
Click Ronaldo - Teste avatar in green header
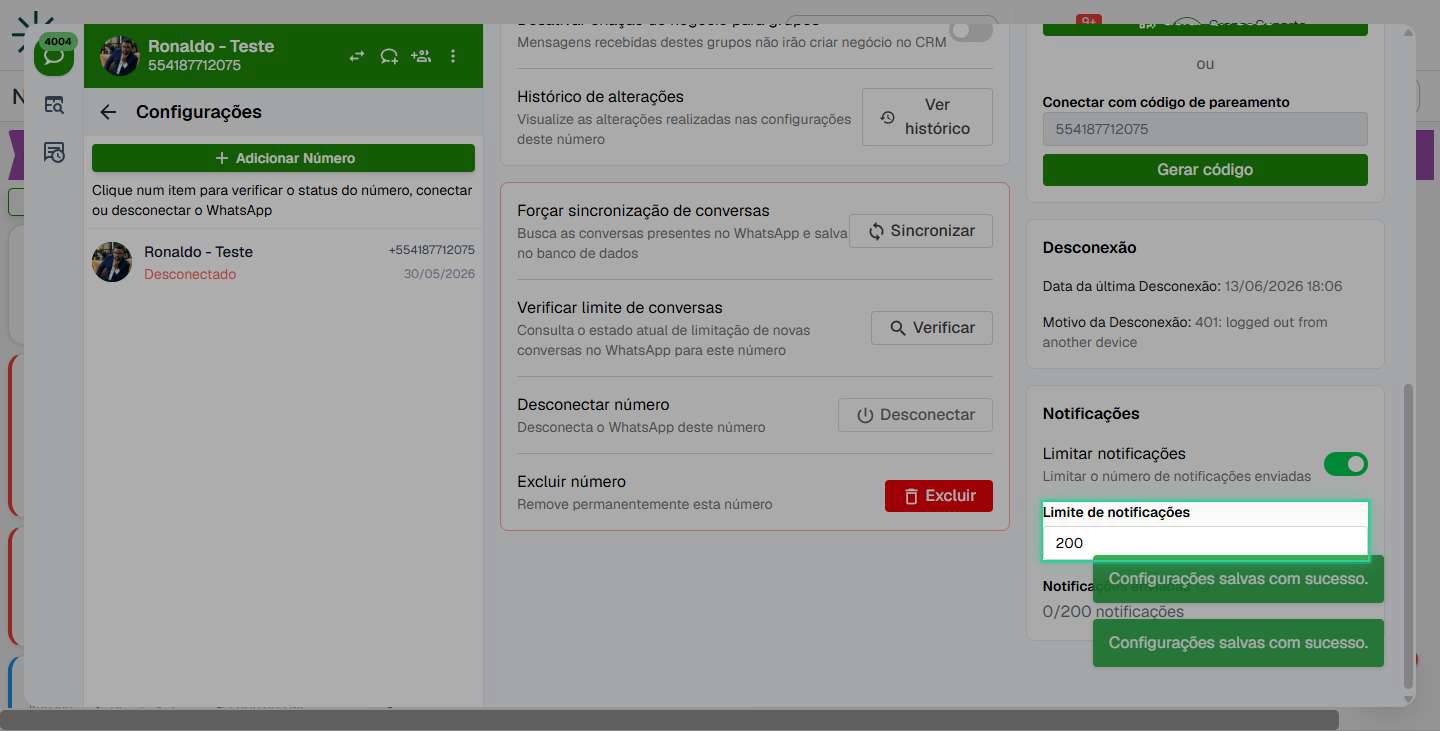click(x=119, y=56)
